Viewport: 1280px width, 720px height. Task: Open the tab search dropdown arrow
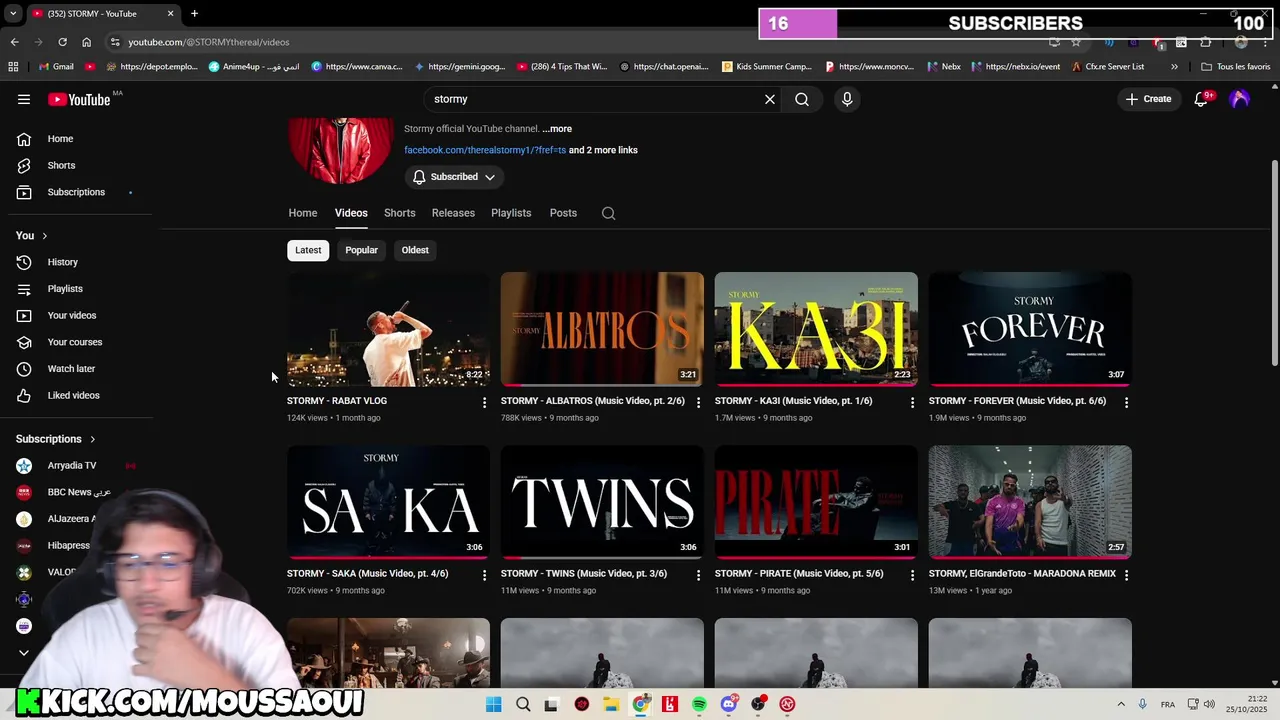coord(13,13)
